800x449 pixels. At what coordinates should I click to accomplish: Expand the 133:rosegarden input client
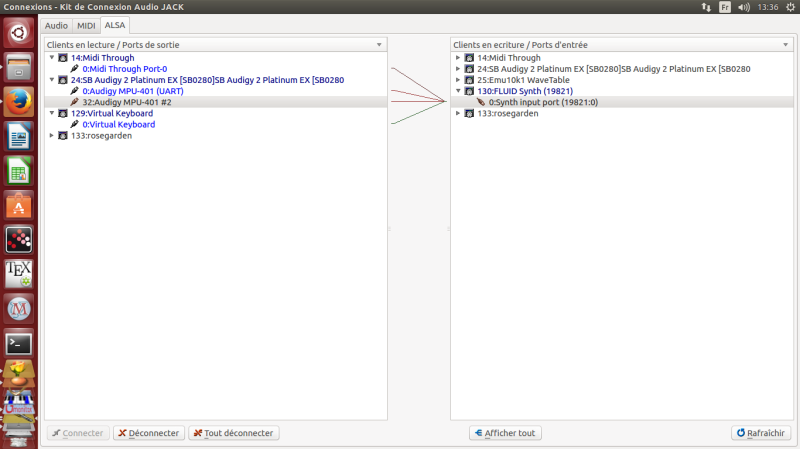(458, 113)
